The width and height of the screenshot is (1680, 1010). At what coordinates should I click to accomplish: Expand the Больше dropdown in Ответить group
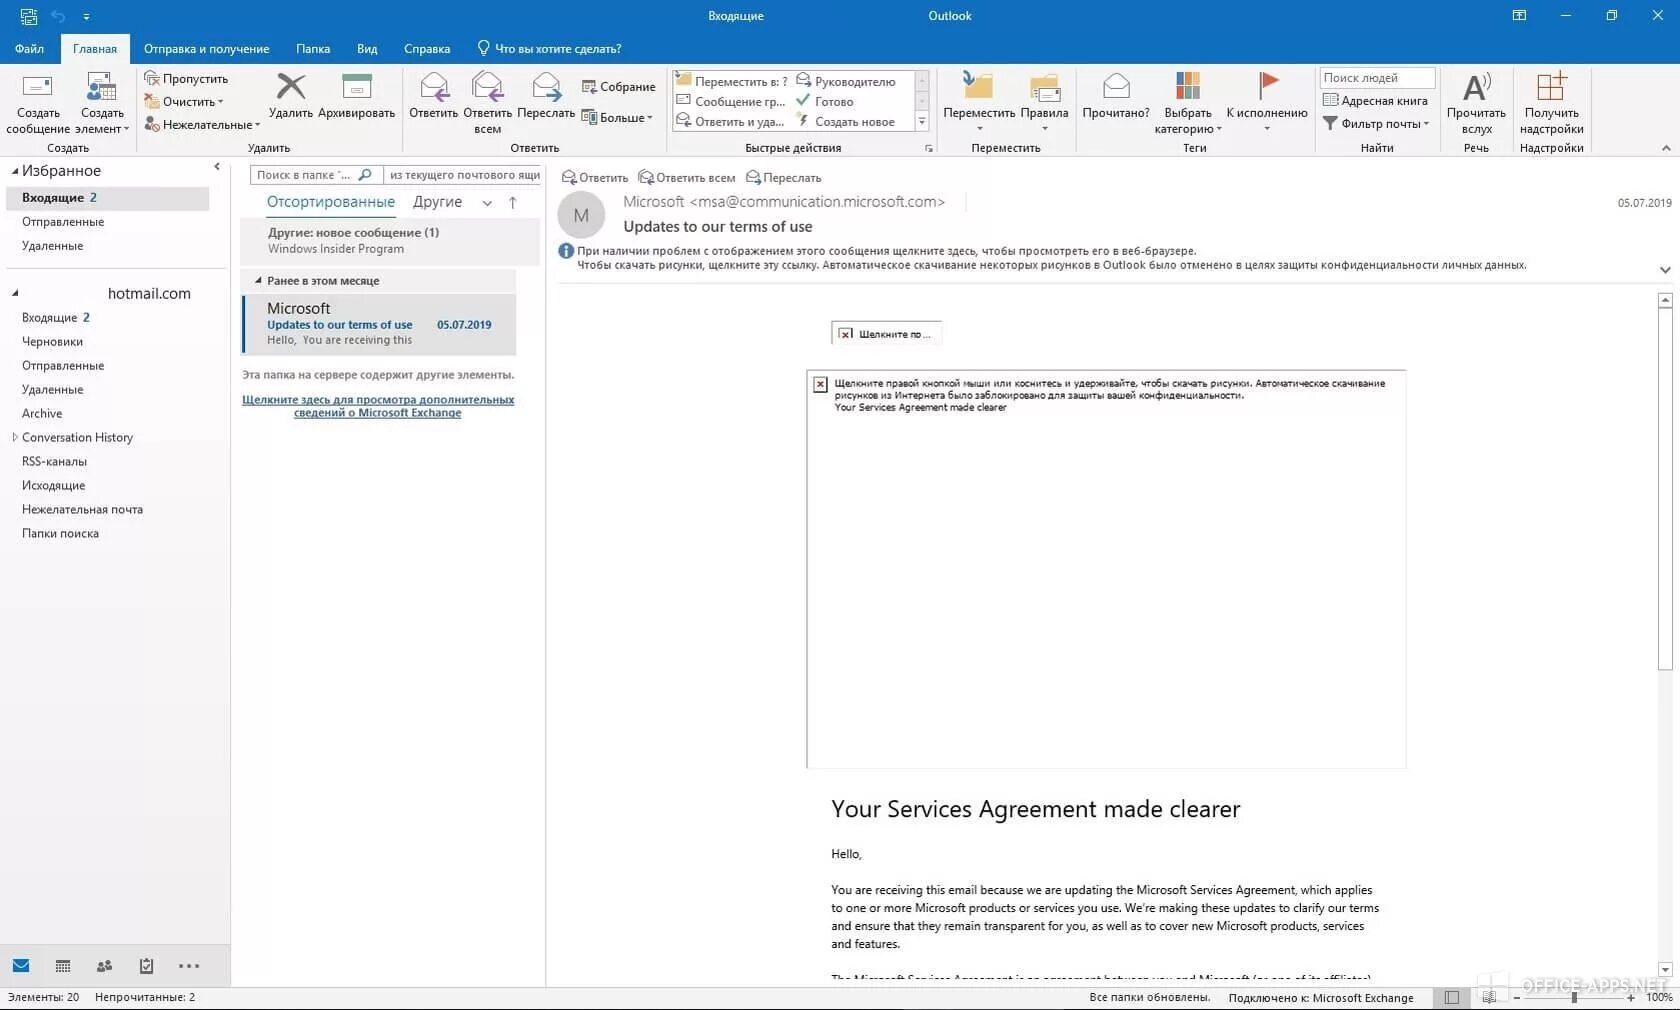[618, 117]
